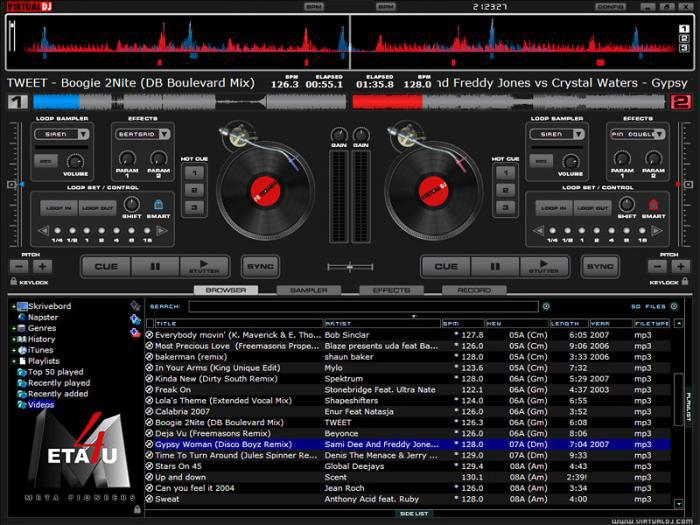Viewport: 700px width, 525px height.
Task: Pause playback on deck 1
Action: (155, 267)
